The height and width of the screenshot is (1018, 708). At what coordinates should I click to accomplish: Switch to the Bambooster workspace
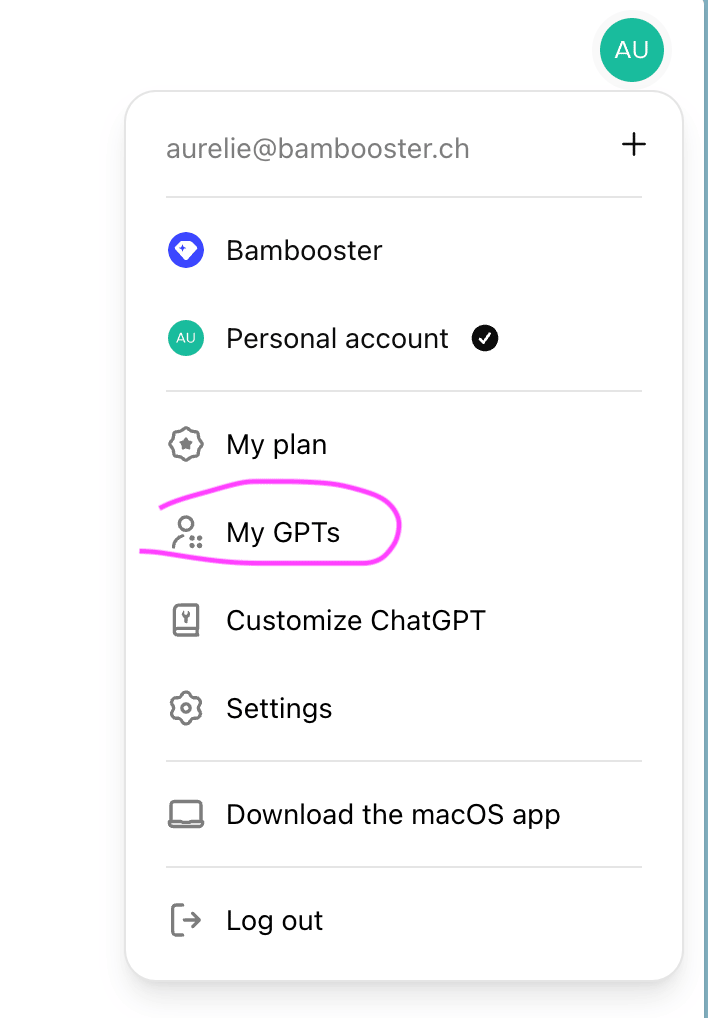(x=404, y=251)
